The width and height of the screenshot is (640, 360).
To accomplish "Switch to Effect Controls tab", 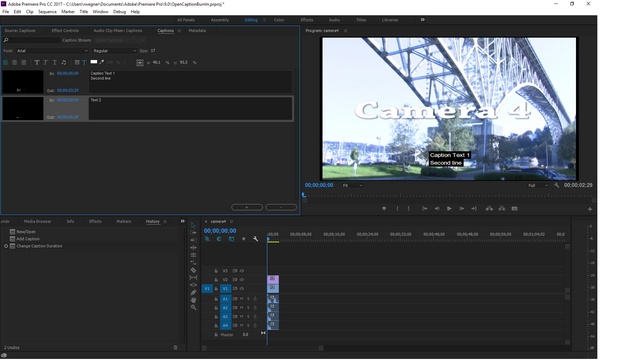I will [x=65, y=31].
